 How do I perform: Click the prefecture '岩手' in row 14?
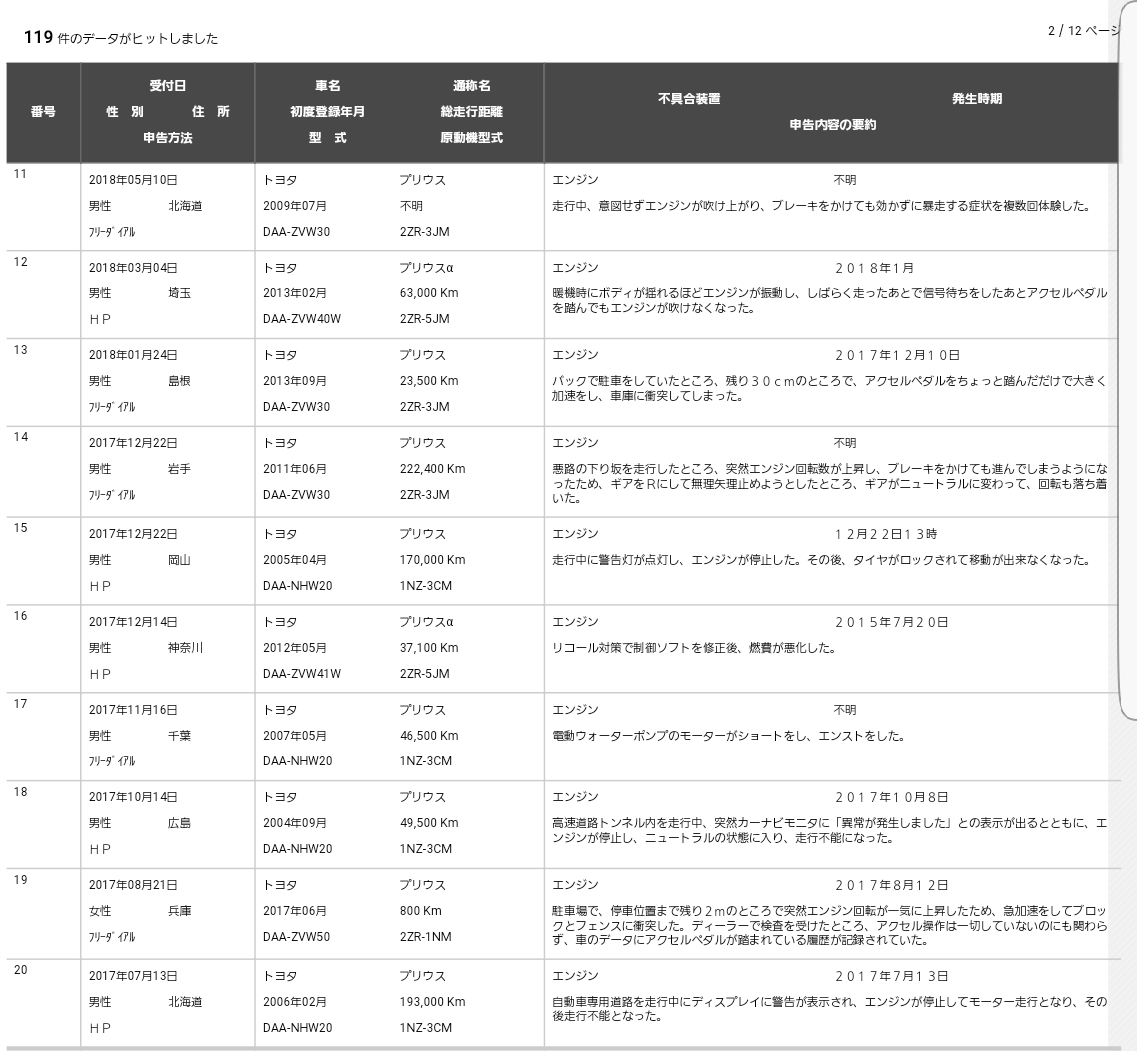click(x=179, y=469)
